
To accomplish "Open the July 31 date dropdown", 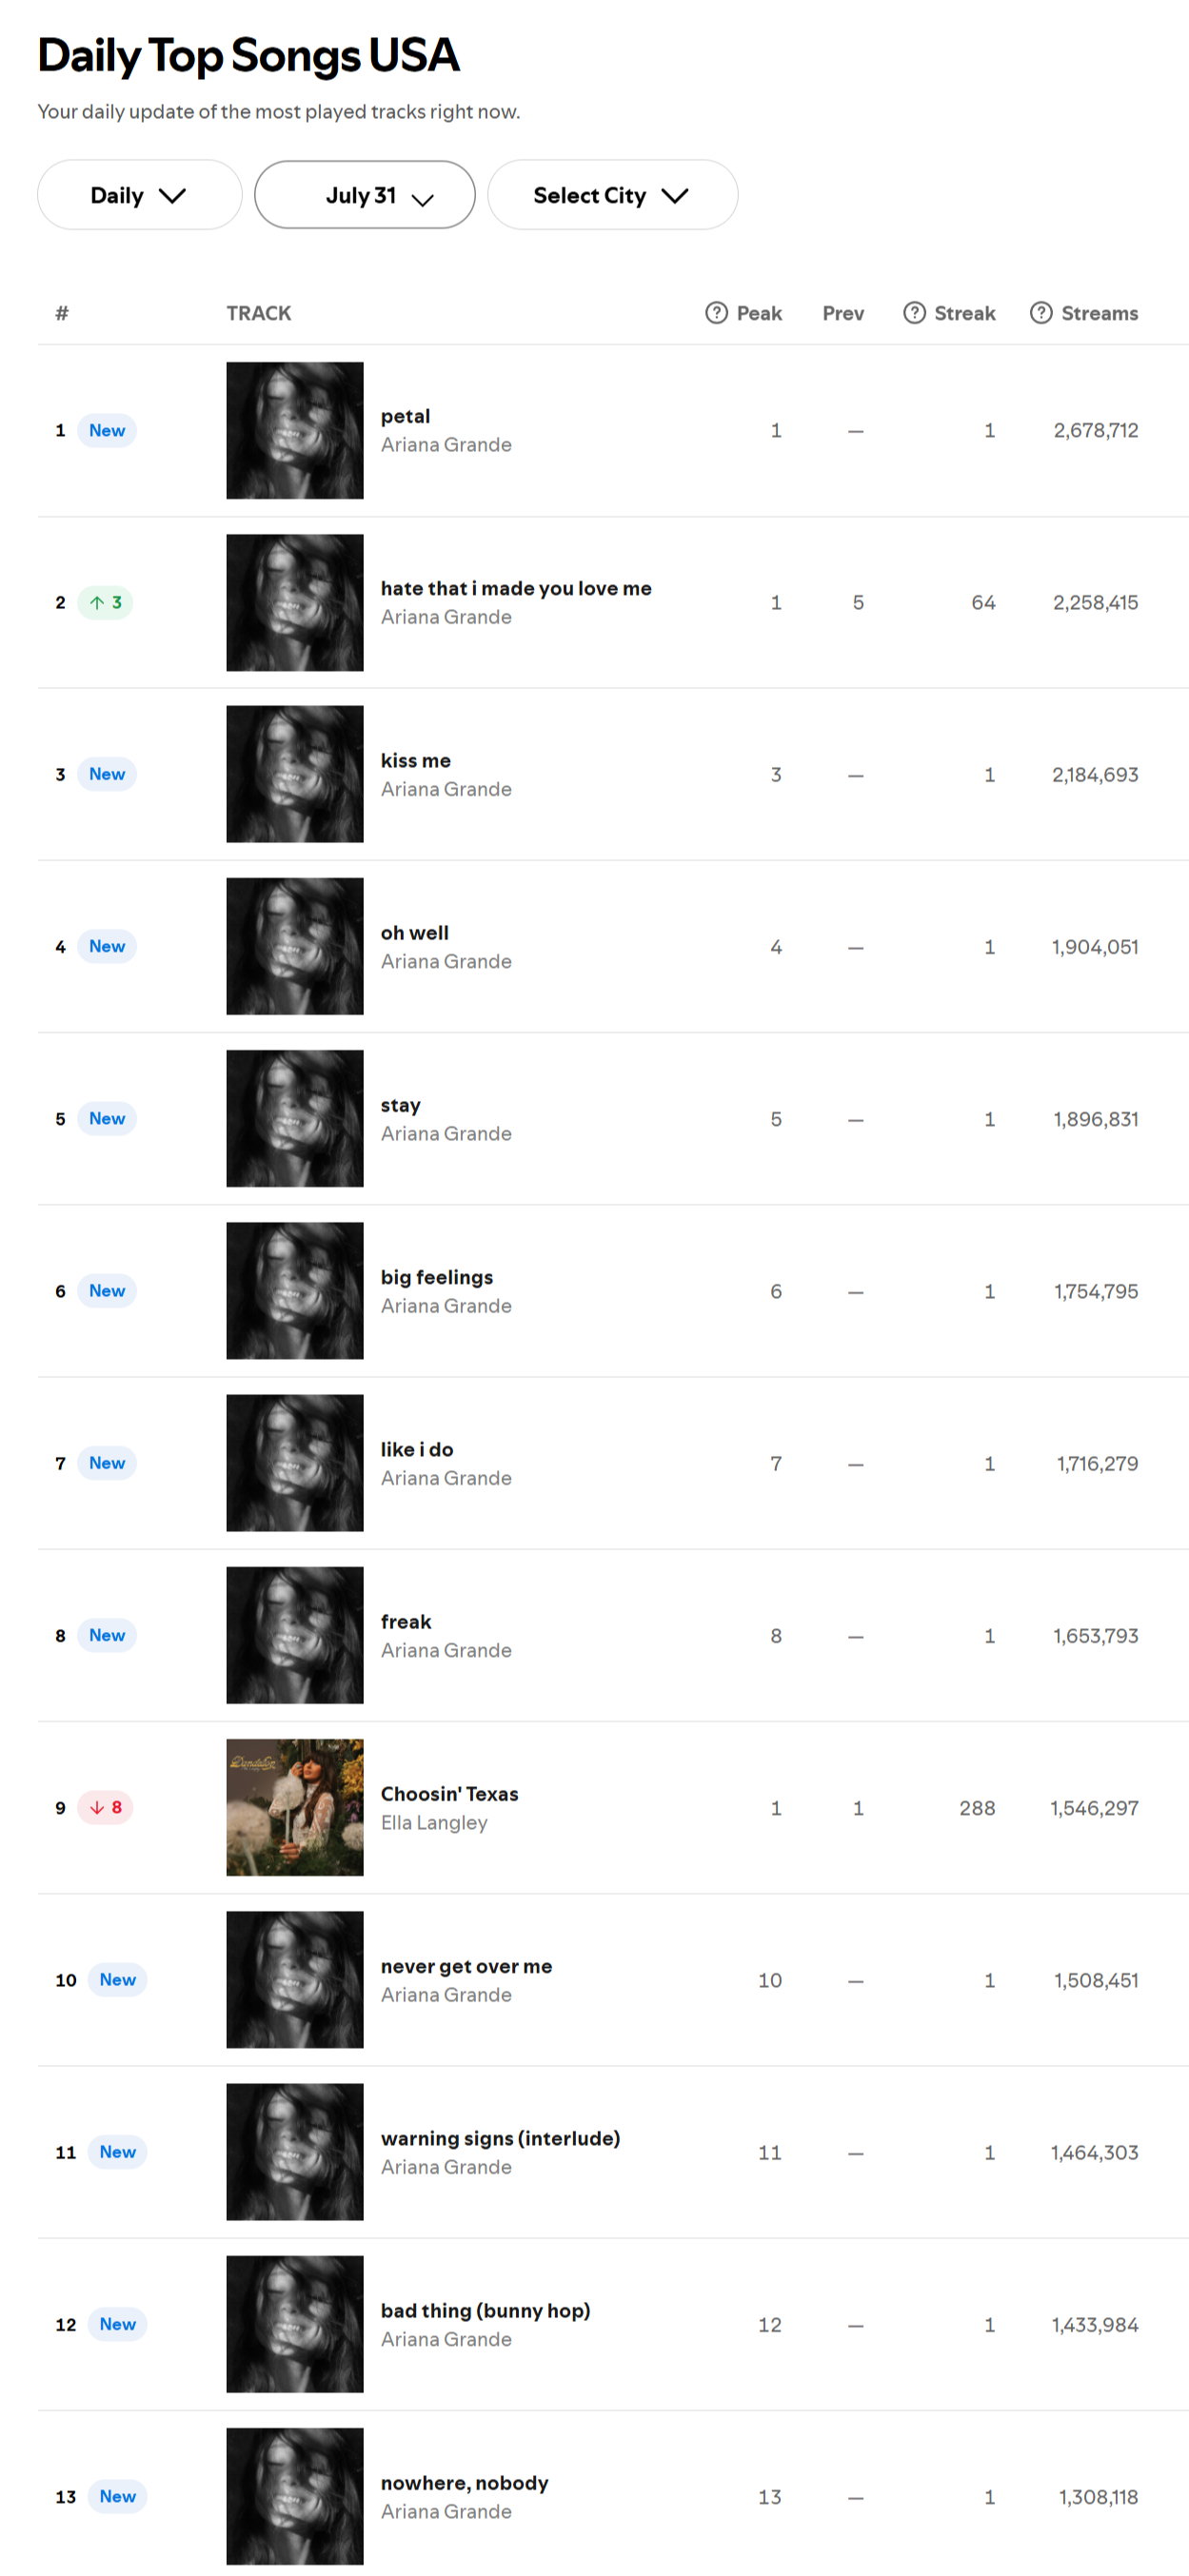I will 364,195.
